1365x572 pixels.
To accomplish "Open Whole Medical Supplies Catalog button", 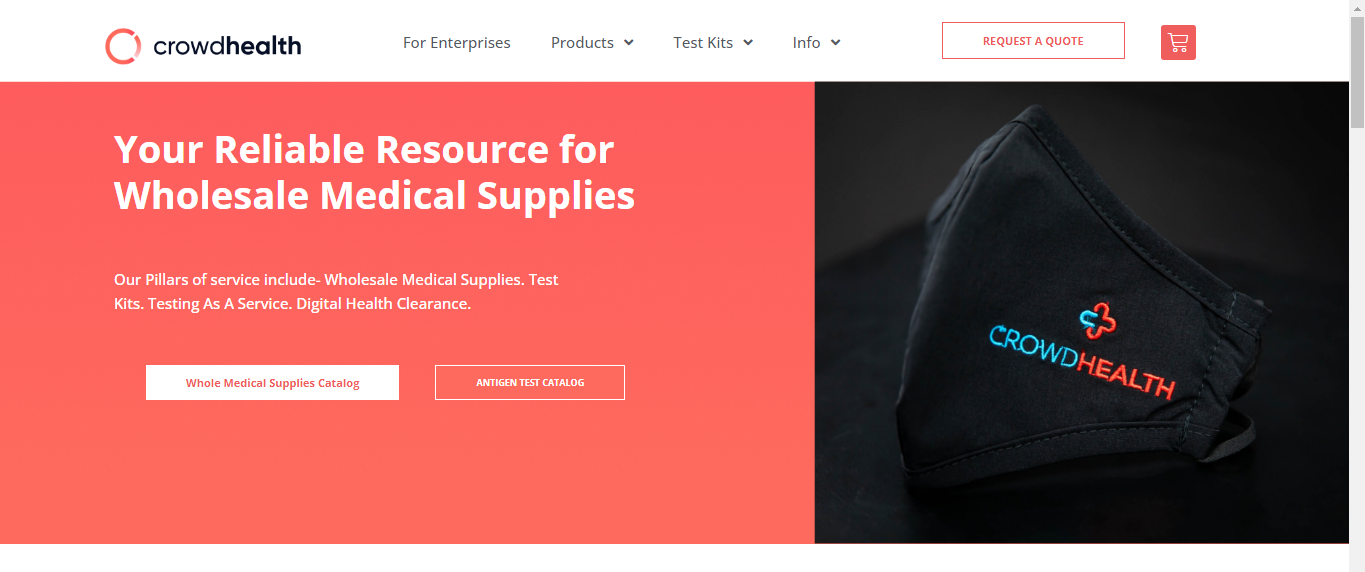I will pos(272,383).
